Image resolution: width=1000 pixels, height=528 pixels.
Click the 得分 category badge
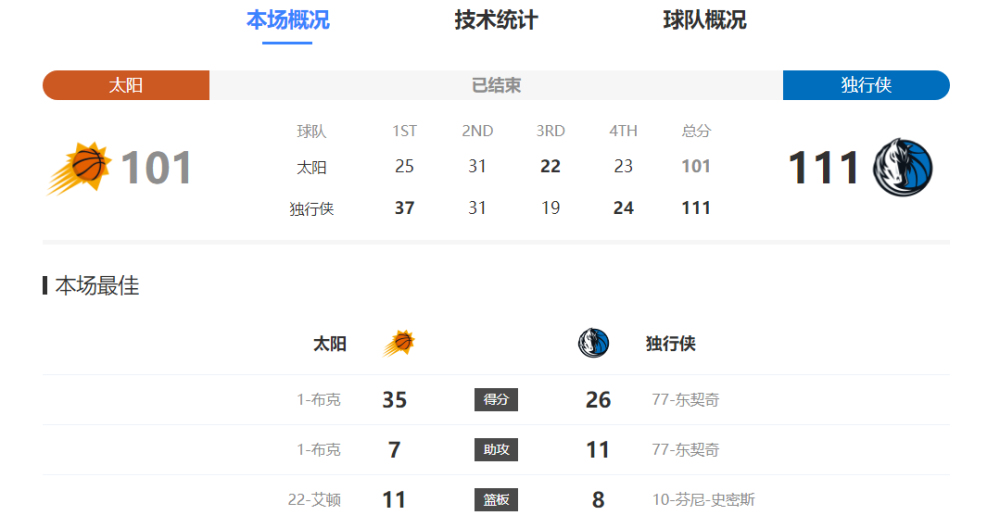[x=496, y=400]
